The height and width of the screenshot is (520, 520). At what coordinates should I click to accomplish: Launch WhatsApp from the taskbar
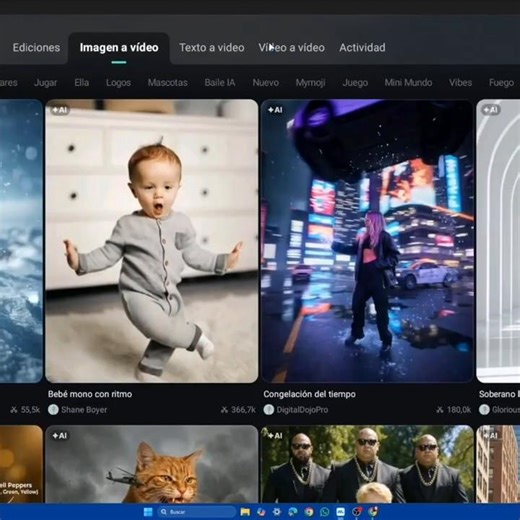[325, 512]
